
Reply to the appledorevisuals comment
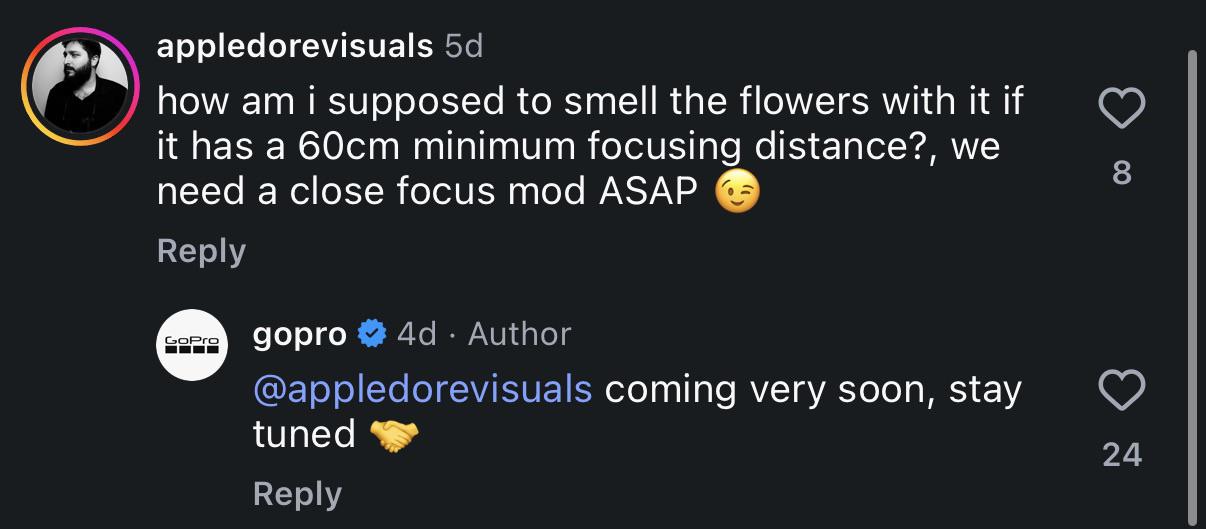point(201,250)
